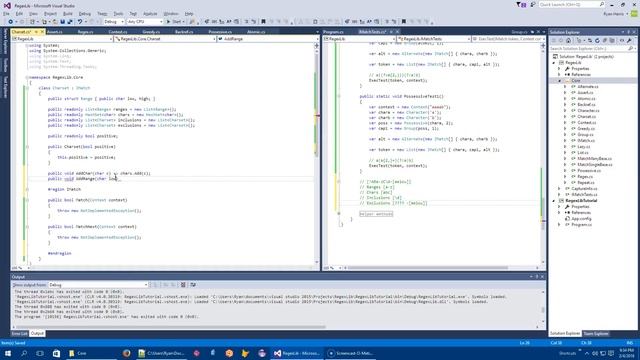Open the Edit menu

pyautogui.click(x=19, y=13)
